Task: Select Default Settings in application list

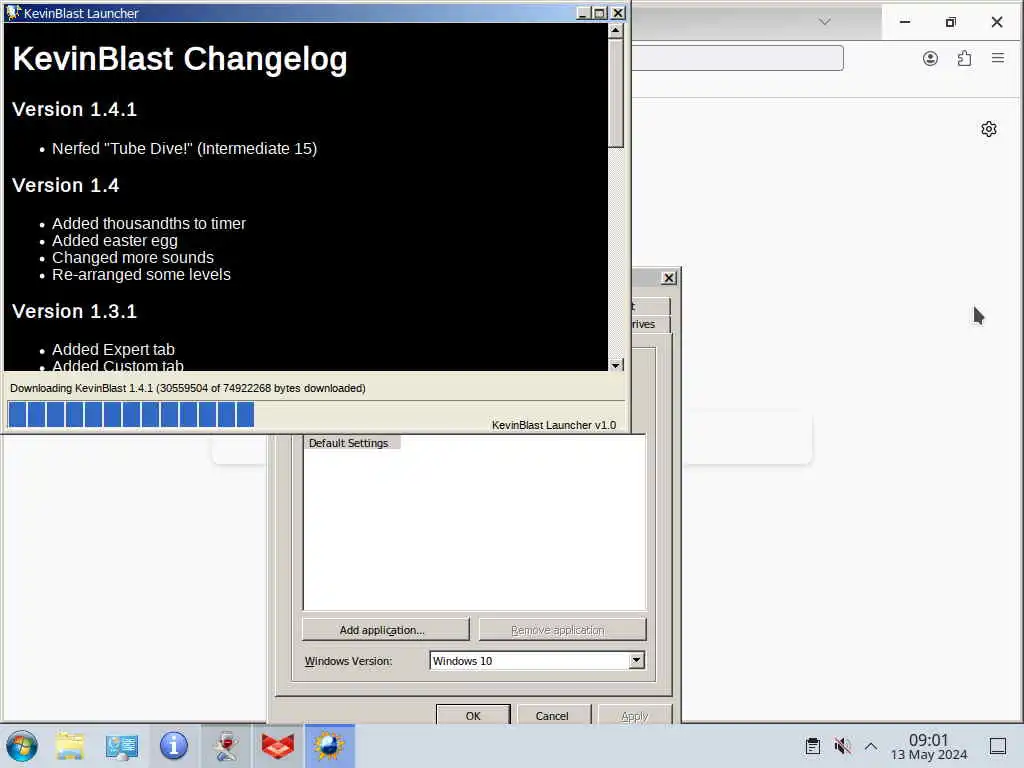Action: pyautogui.click(x=349, y=443)
